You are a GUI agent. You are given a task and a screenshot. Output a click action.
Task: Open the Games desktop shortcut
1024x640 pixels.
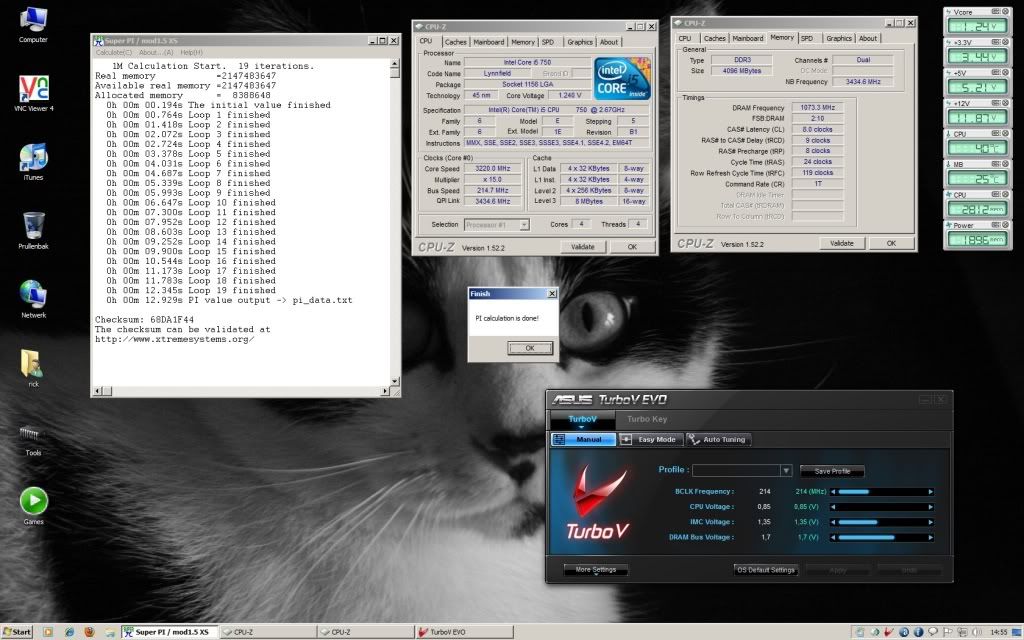33,501
